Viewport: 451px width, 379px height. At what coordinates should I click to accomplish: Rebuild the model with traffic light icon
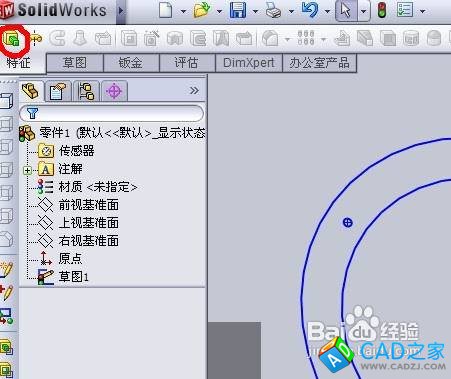tap(381, 10)
